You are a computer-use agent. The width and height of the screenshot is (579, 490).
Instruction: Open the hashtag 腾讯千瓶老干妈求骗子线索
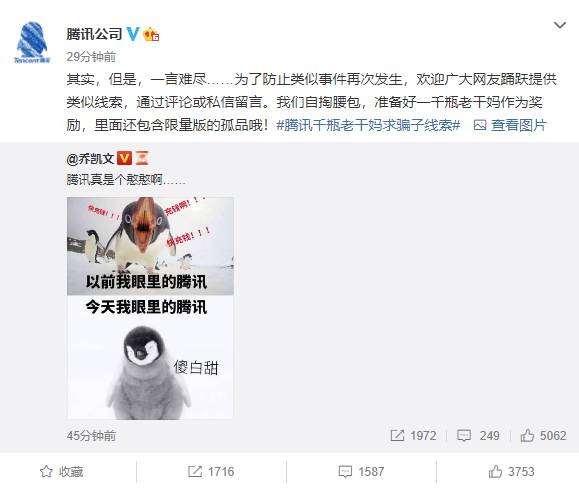[x=368, y=125]
